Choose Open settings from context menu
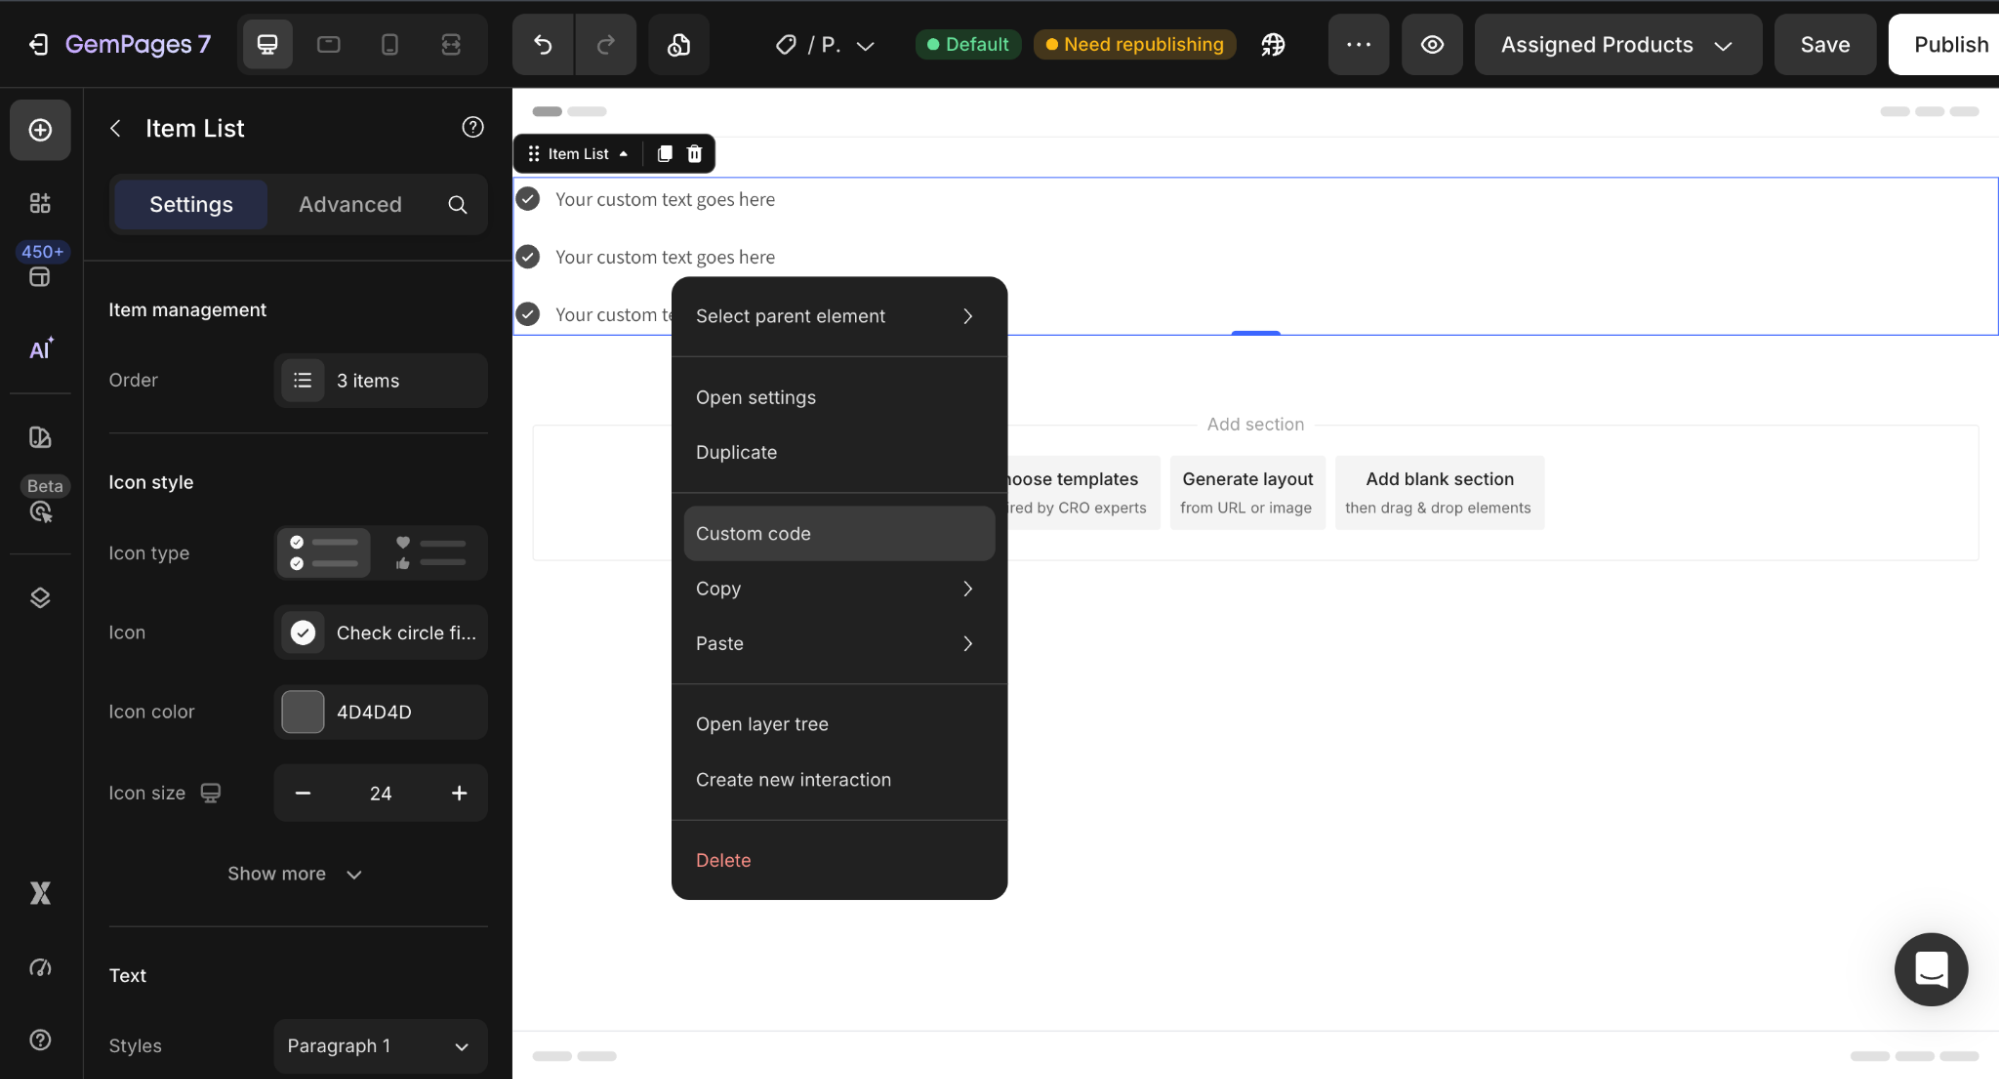 839,397
